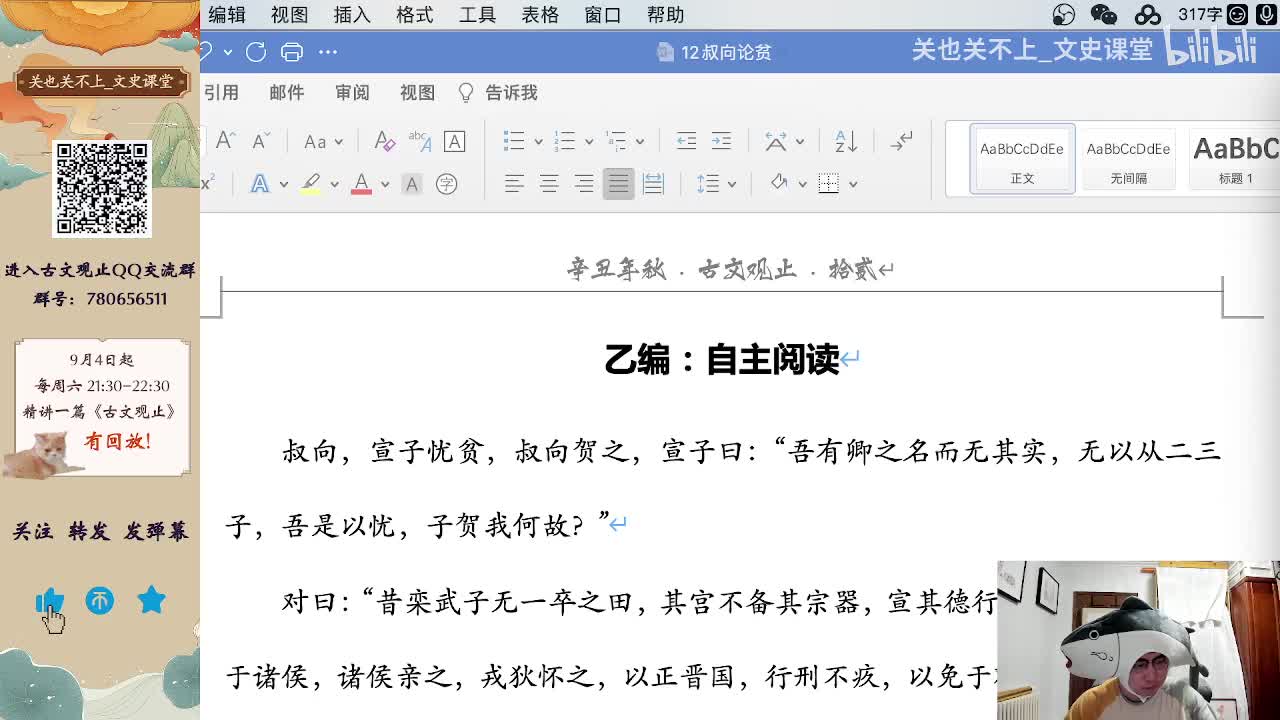Expand the numbering style dropdown
Screen dimensions: 1280x720
point(589,142)
